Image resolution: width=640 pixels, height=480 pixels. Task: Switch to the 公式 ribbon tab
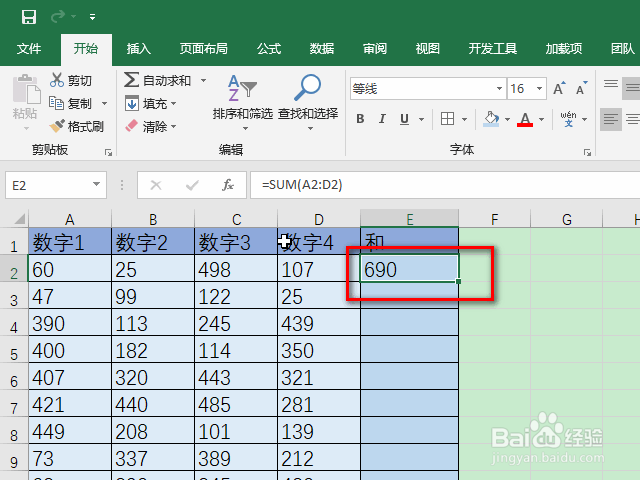point(269,49)
